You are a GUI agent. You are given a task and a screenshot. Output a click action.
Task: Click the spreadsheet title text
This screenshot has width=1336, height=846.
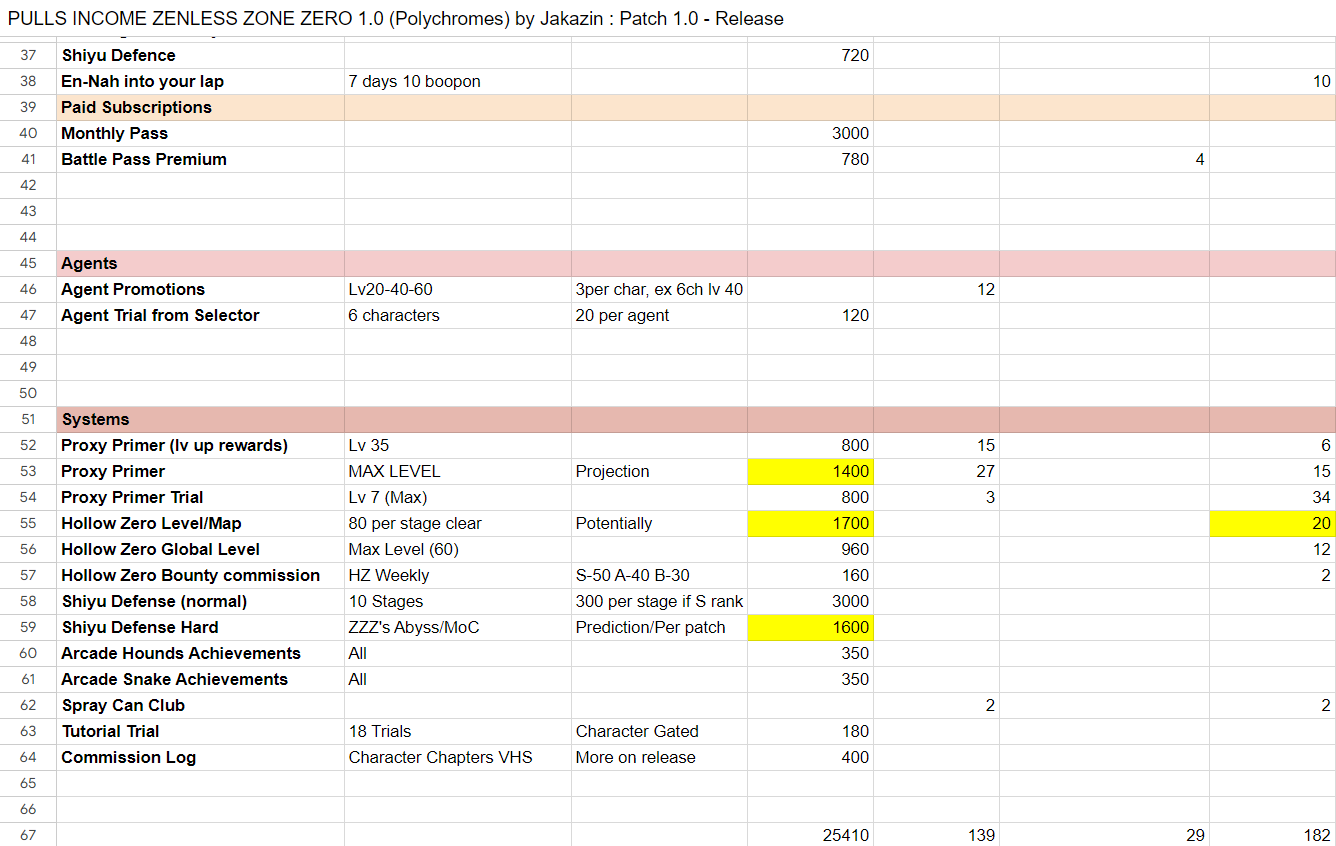click(396, 19)
